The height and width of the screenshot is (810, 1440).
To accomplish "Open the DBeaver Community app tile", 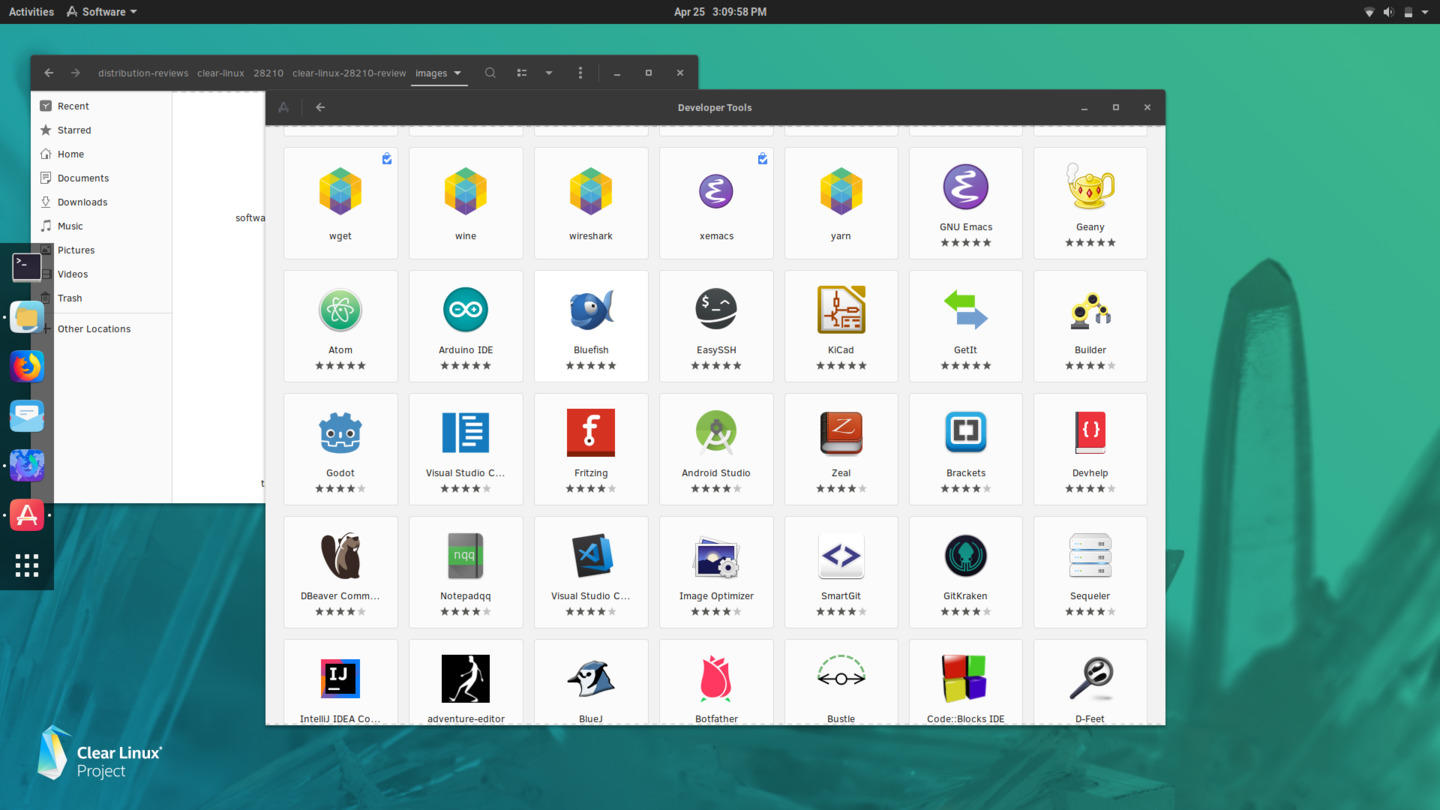I will pyautogui.click(x=340, y=572).
